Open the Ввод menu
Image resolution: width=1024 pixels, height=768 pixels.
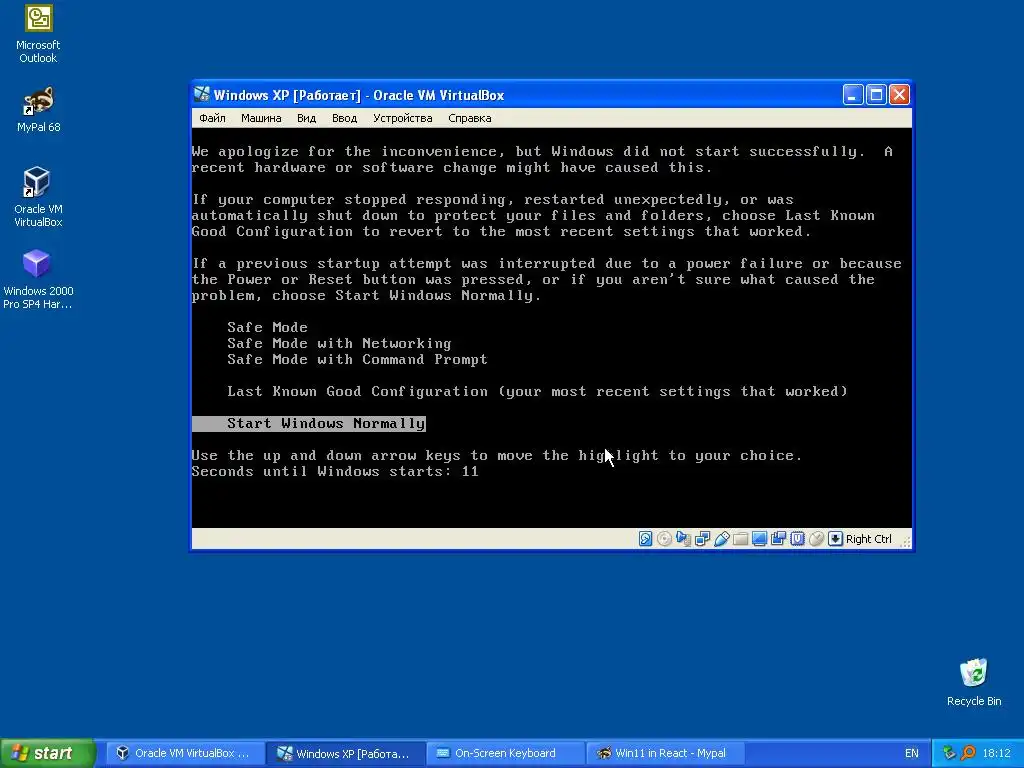click(344, 118)
